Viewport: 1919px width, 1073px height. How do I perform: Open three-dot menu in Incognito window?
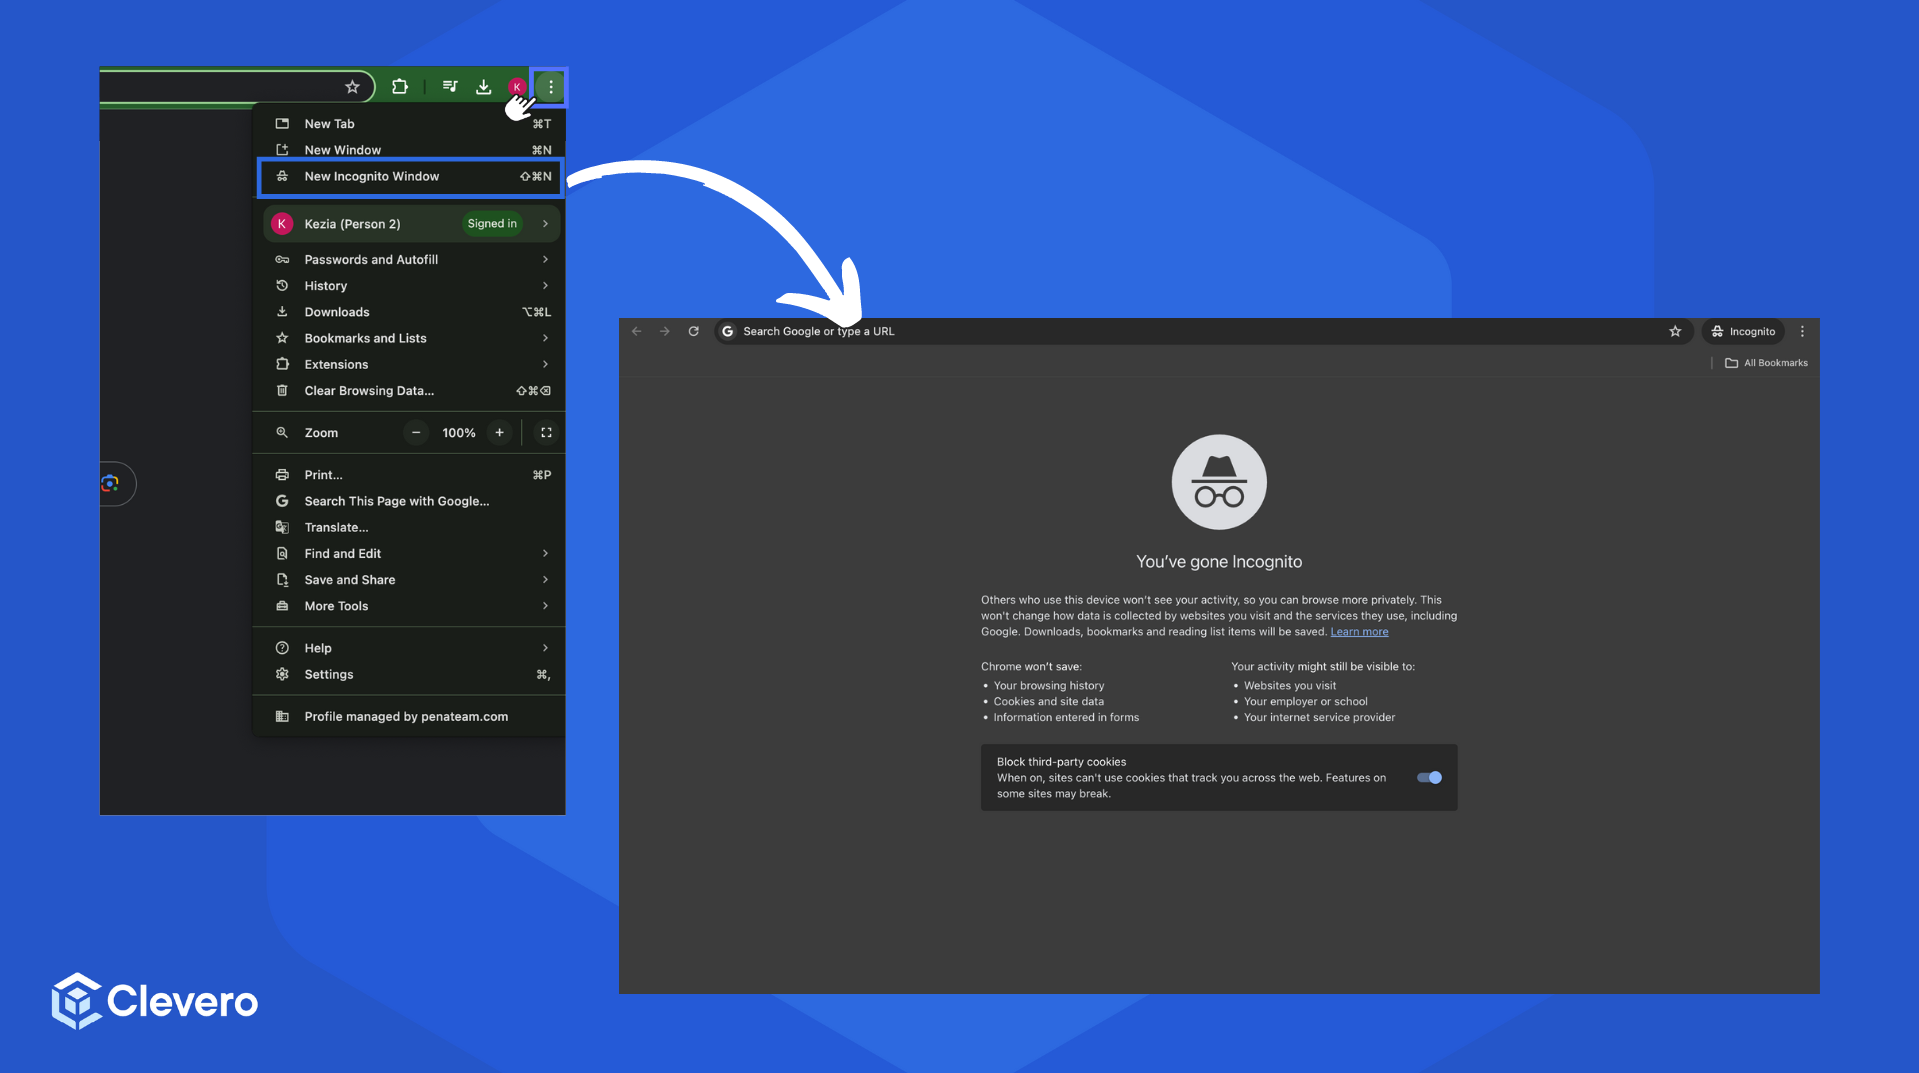point(1803,331)
